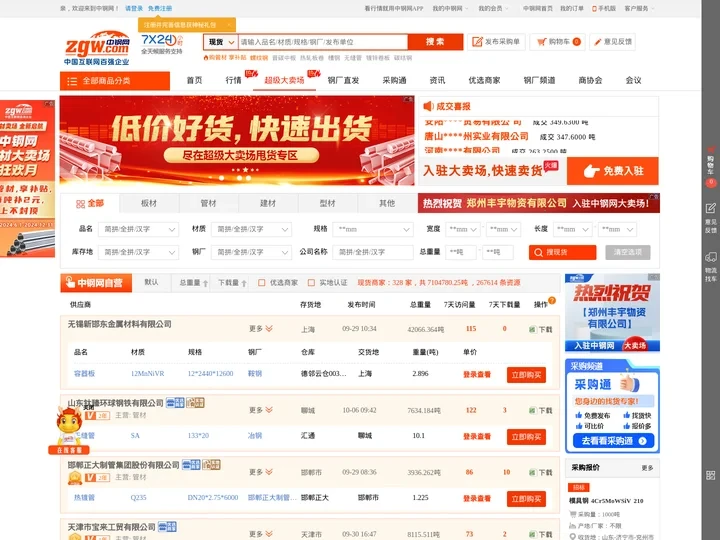Click the right sidebar logistics truck icon
The width and height of the screenshot is (720, 540).
pos(711,257)
